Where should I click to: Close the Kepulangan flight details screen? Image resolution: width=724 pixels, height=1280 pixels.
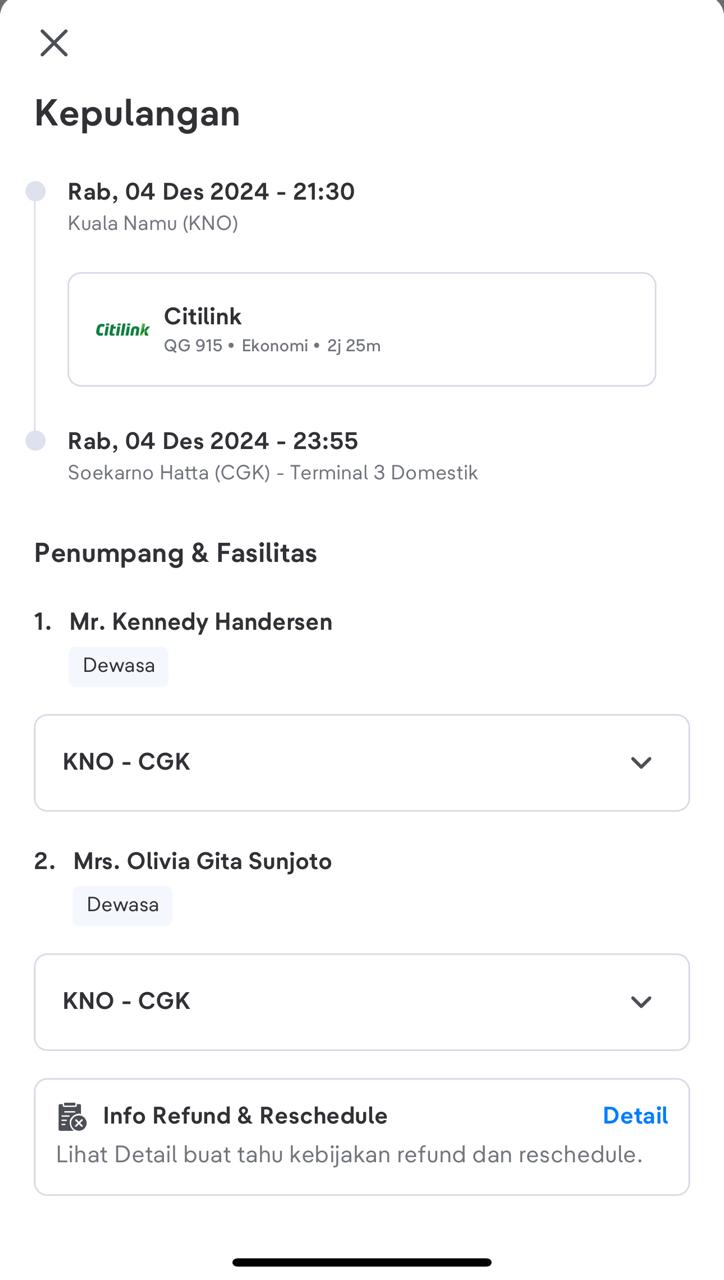pos(54,43)
